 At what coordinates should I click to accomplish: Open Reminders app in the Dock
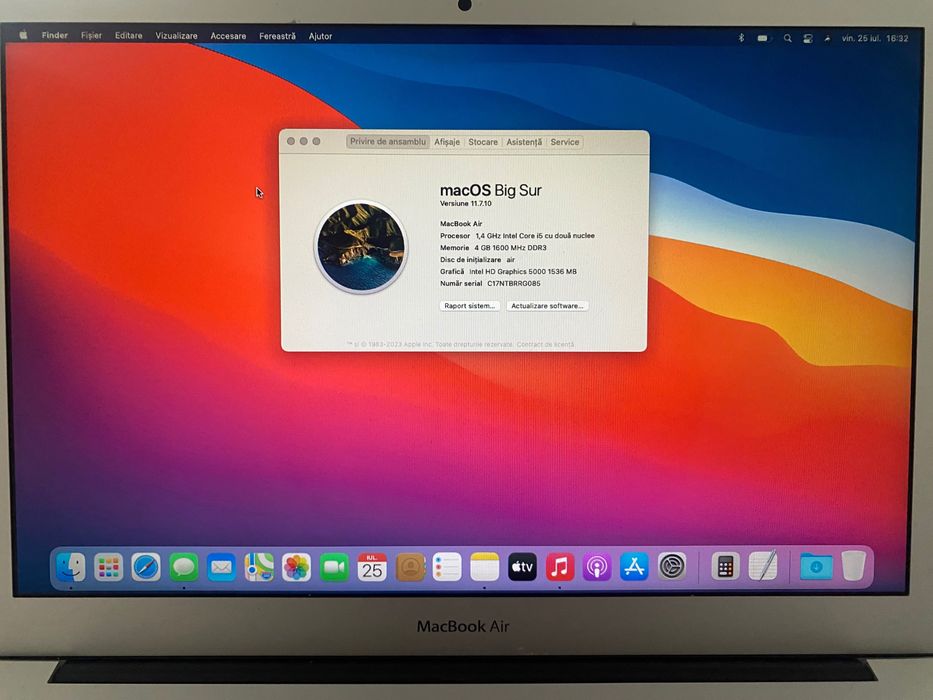coord(447,567)
